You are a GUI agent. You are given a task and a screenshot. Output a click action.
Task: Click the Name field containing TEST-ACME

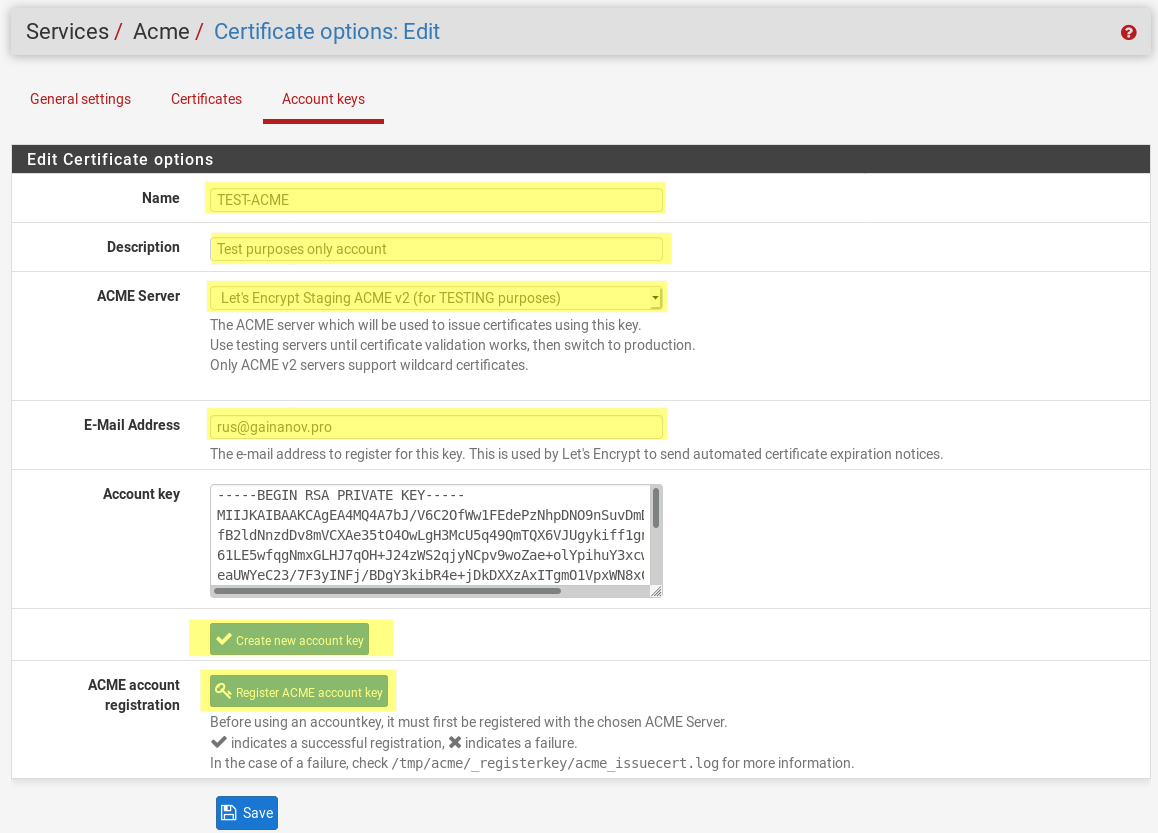point(436,199)
